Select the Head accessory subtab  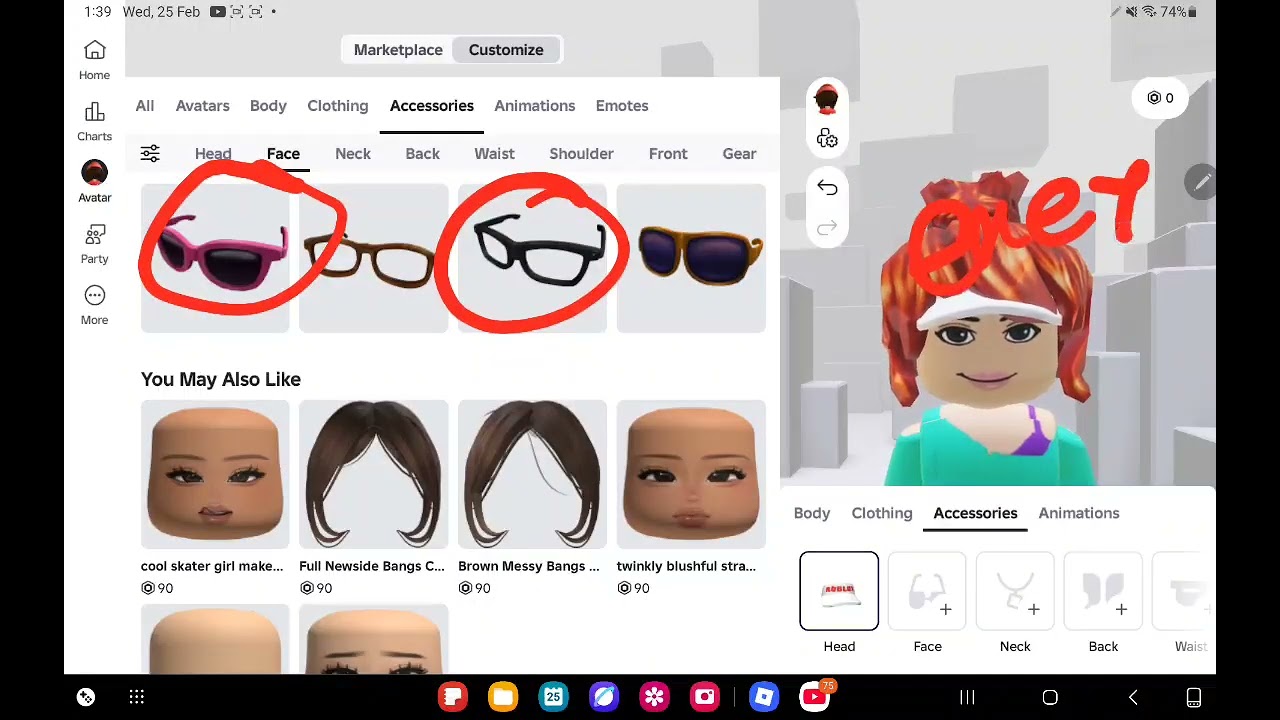point(213,154)
